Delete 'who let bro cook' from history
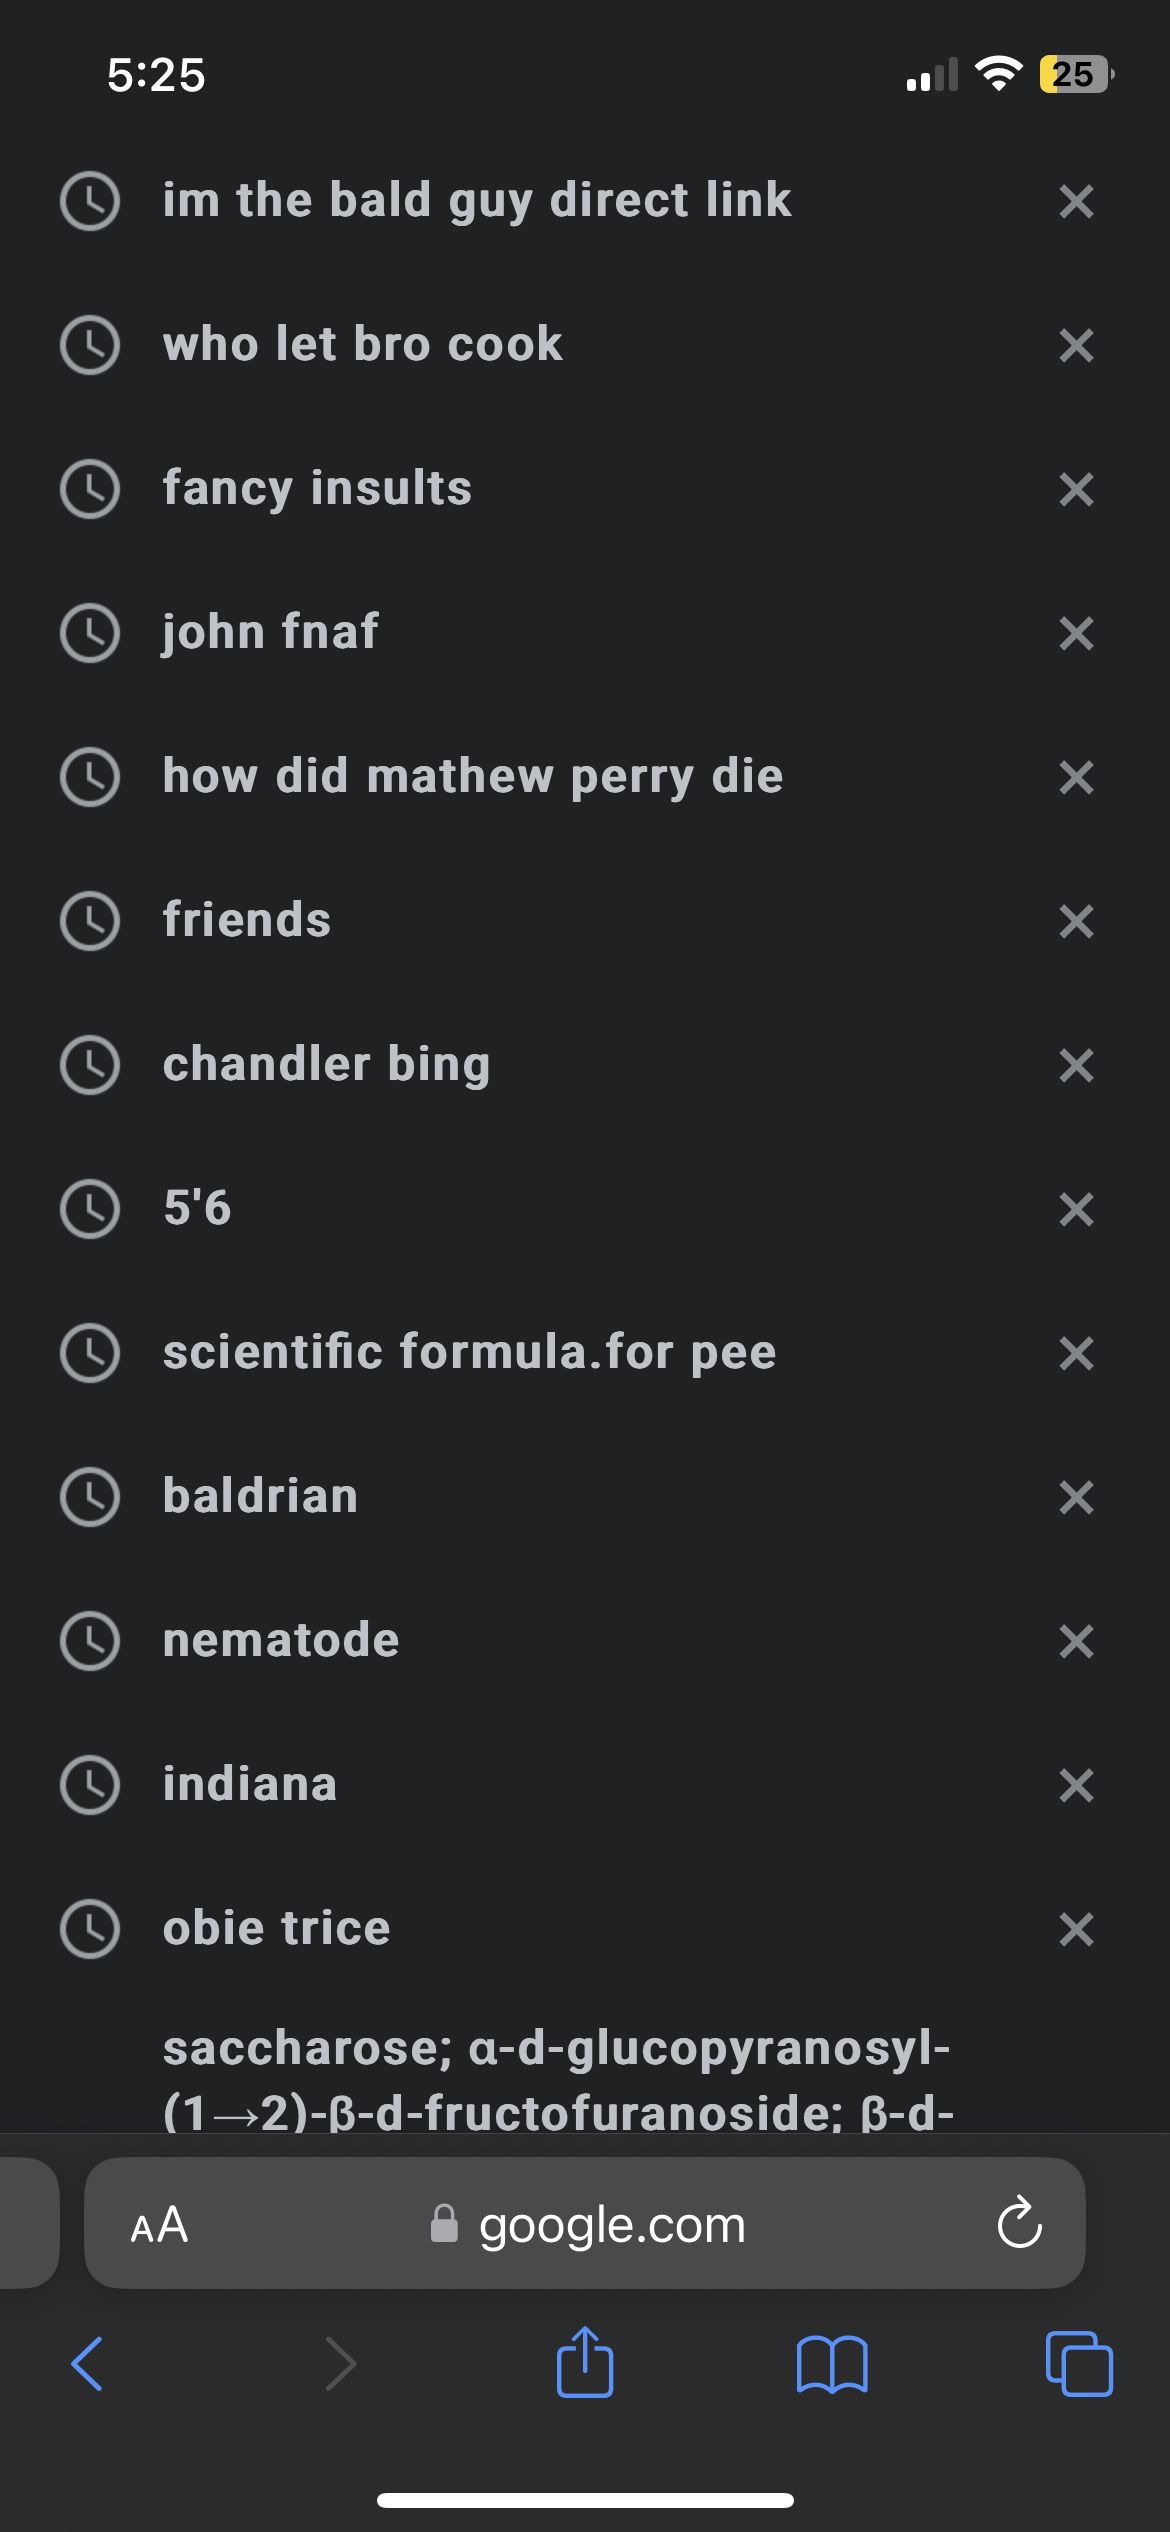The image size is (1170, 2532). (1076, 345)
